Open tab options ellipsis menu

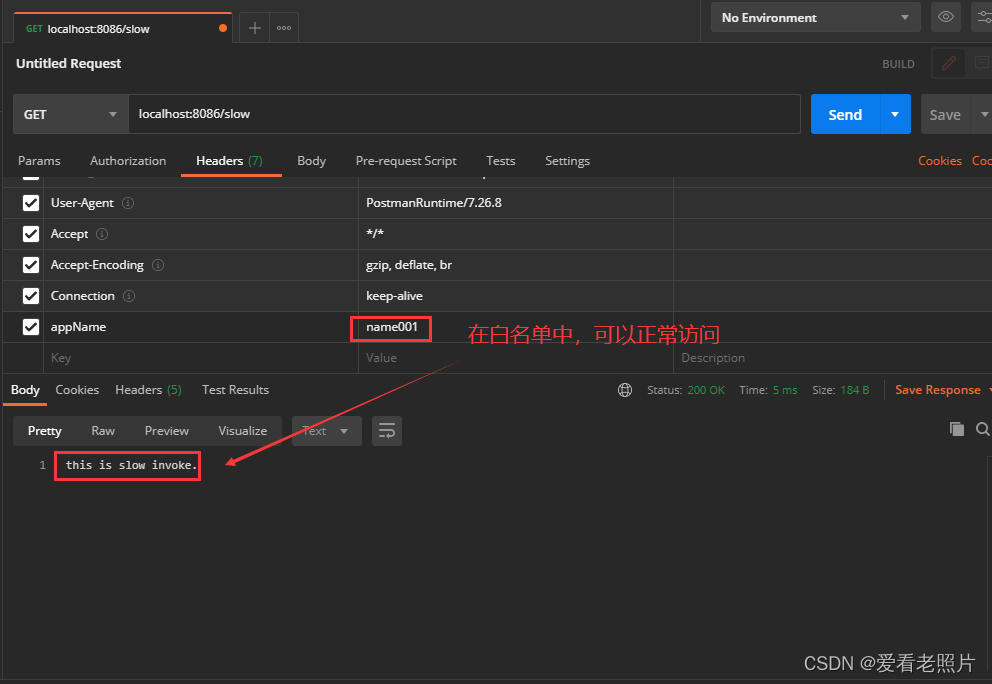point(284,28)
